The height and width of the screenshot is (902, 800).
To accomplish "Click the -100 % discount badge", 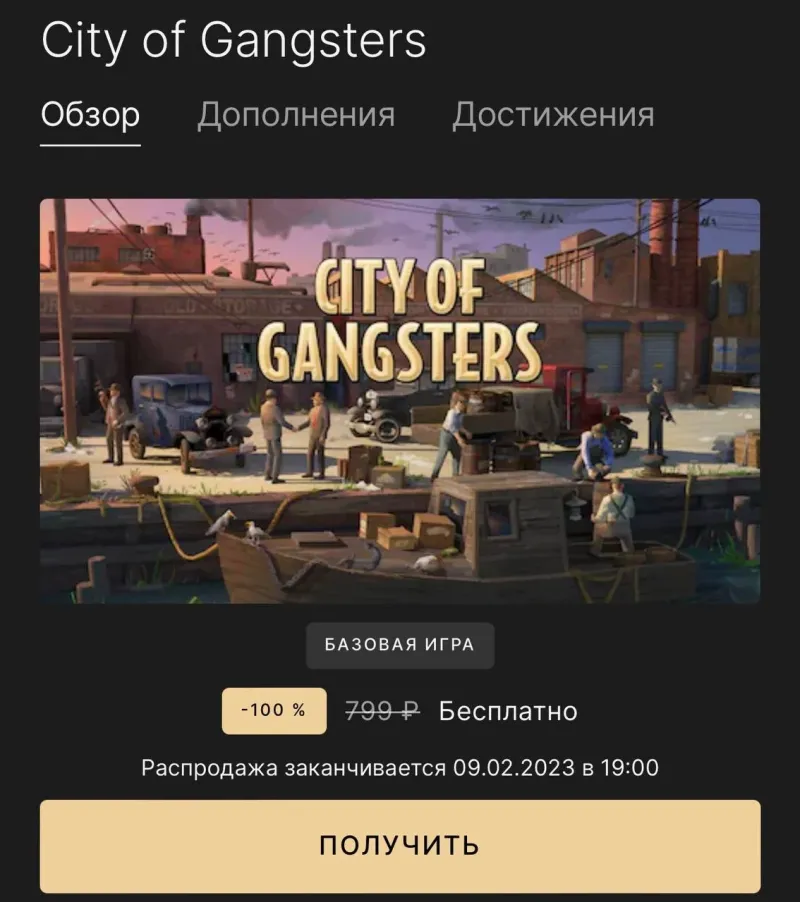I will pos(274,710).
